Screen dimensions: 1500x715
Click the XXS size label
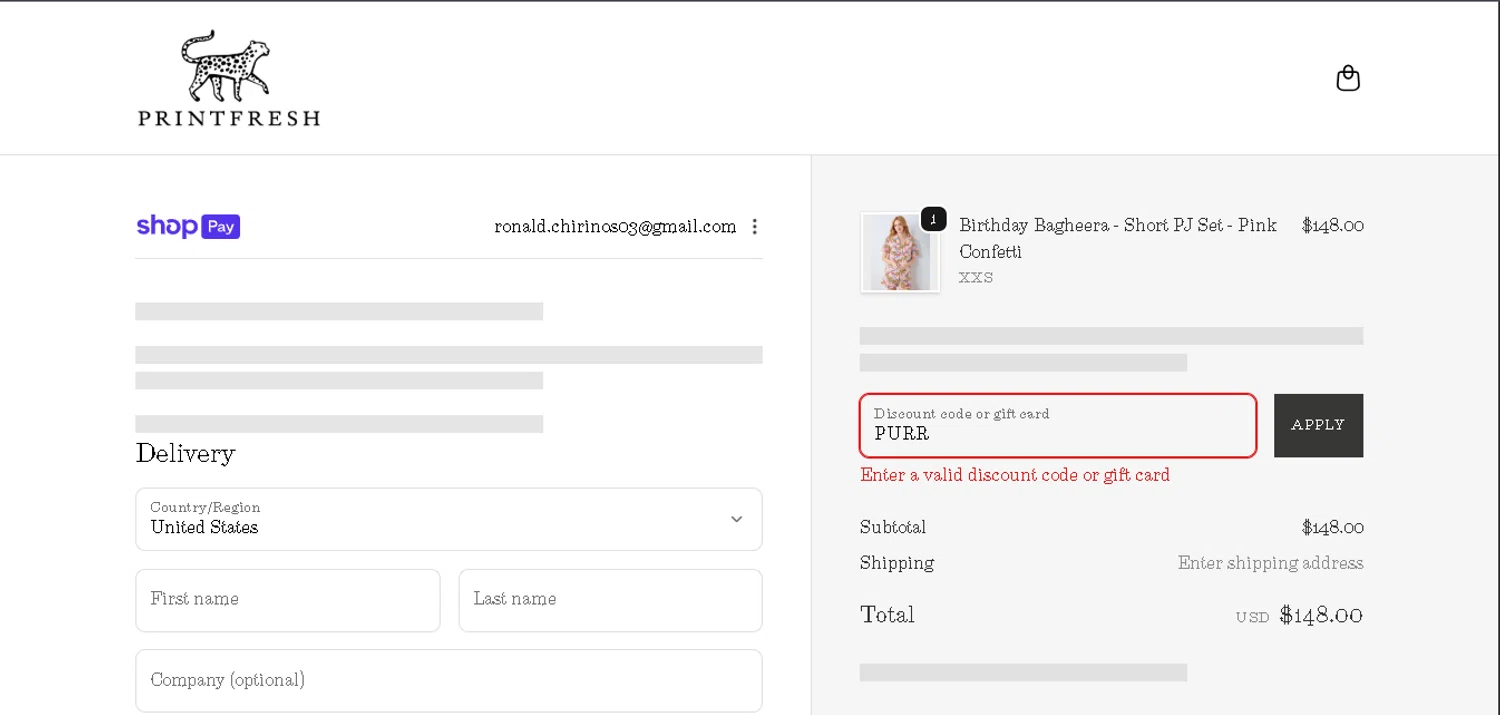point(976,278)
